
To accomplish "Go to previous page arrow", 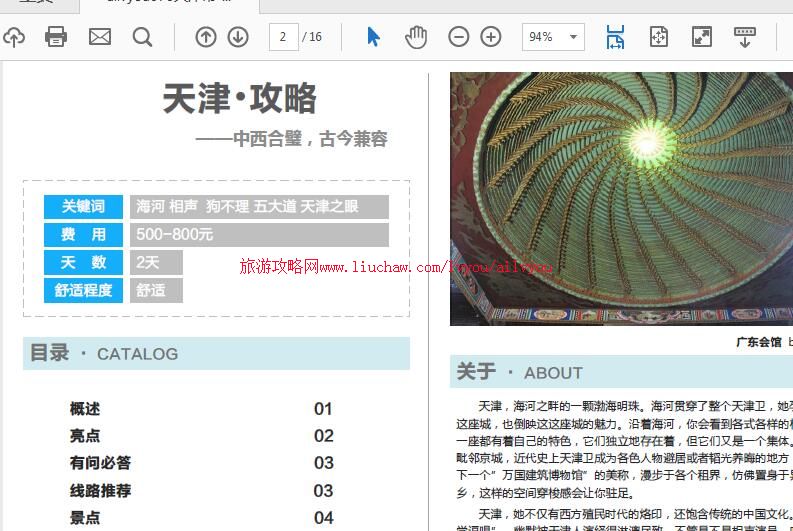I will pos(206,37).
